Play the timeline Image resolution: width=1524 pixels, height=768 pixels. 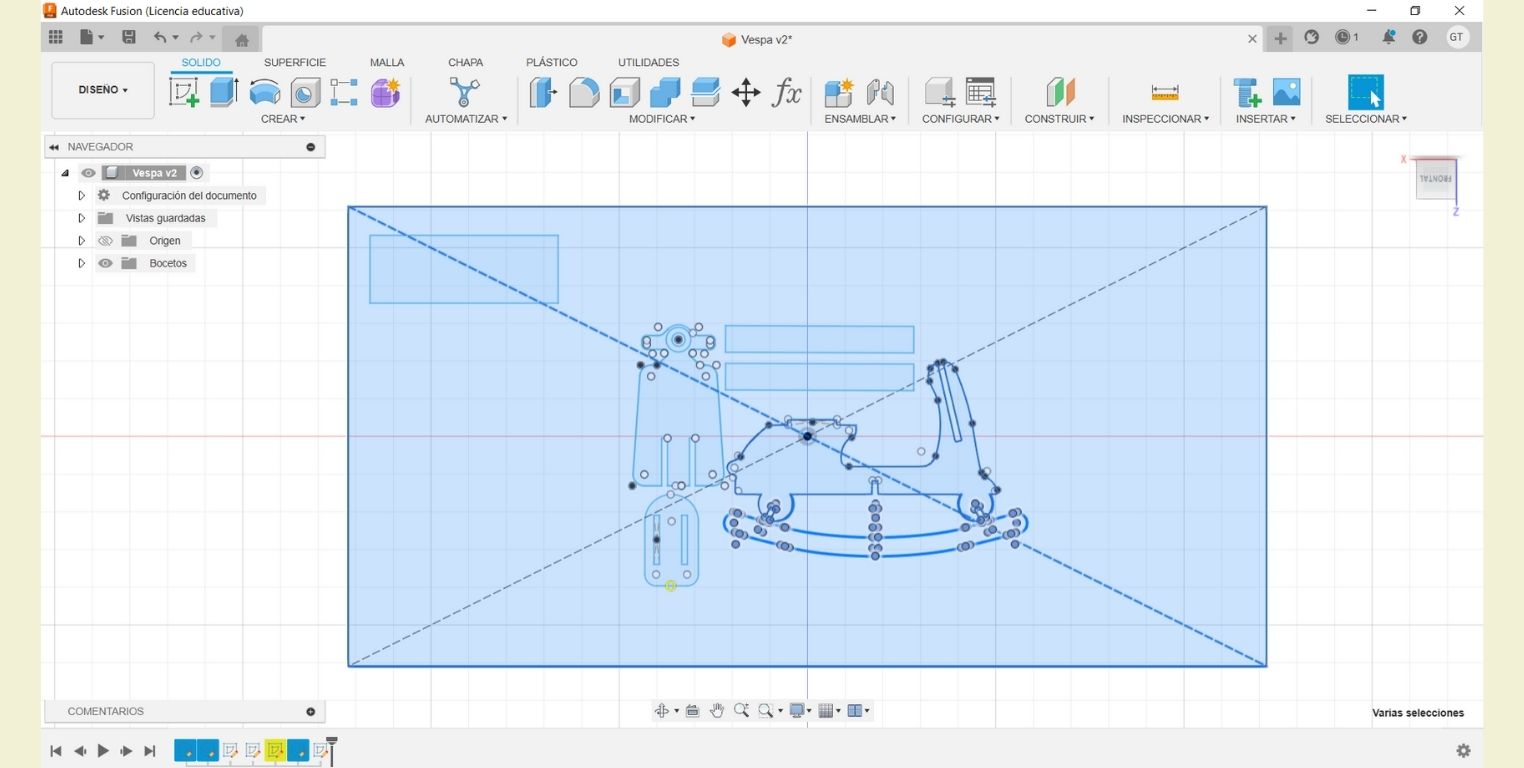[103, 750]
